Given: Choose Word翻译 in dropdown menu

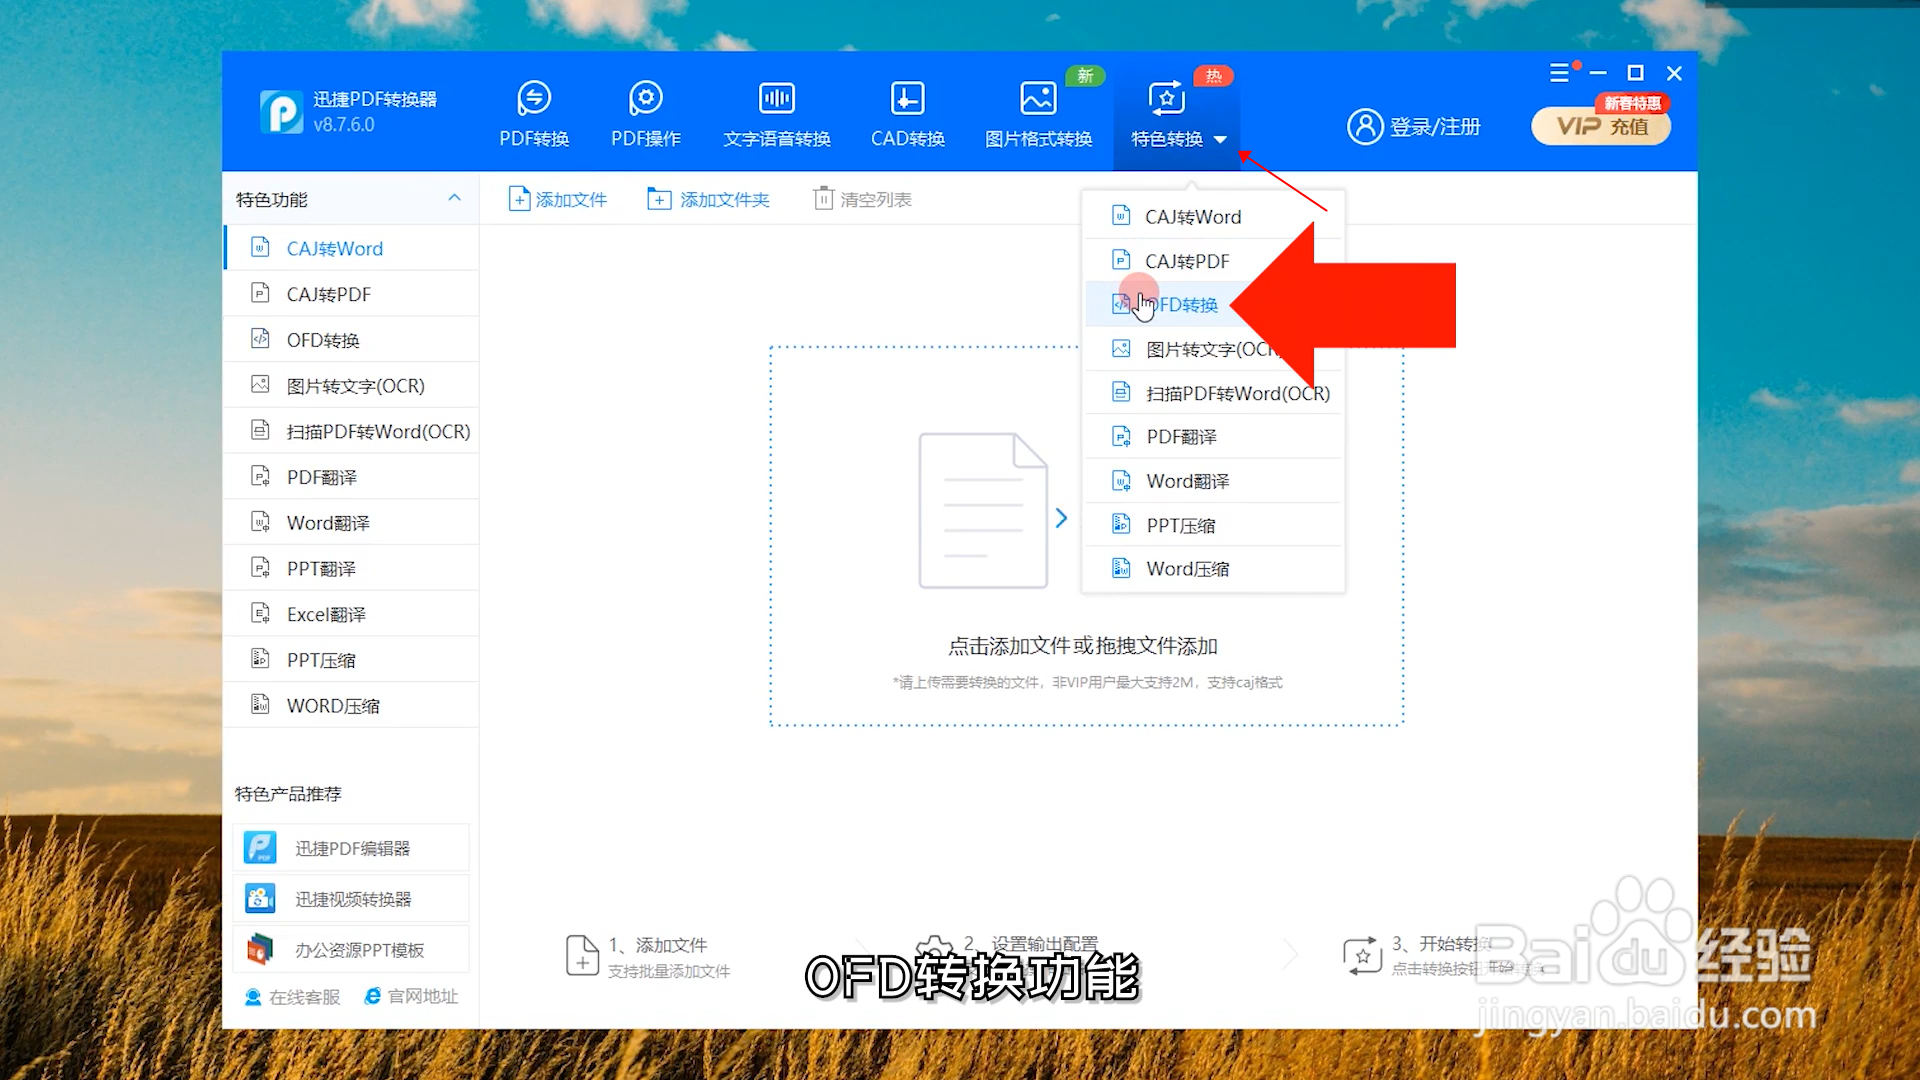Looking at the screenshot, I should click(x=1213, y=481).
